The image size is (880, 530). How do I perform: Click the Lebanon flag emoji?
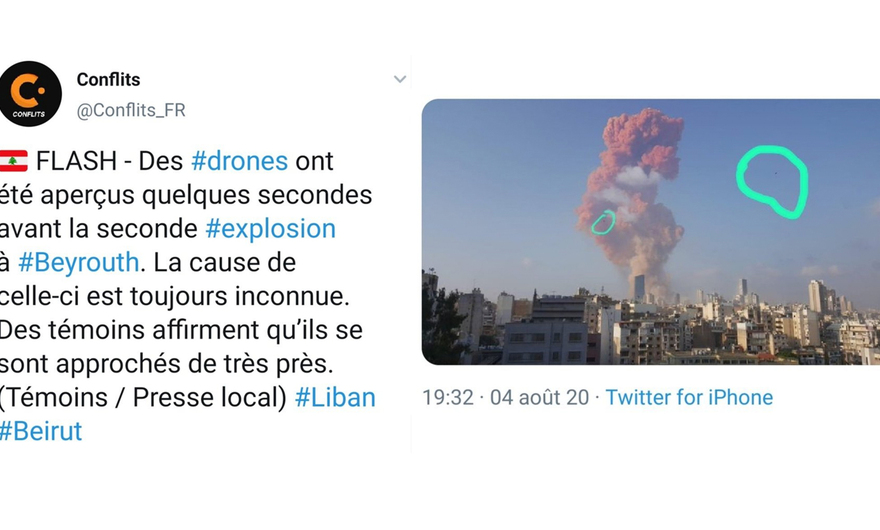[x=13, y=161]
